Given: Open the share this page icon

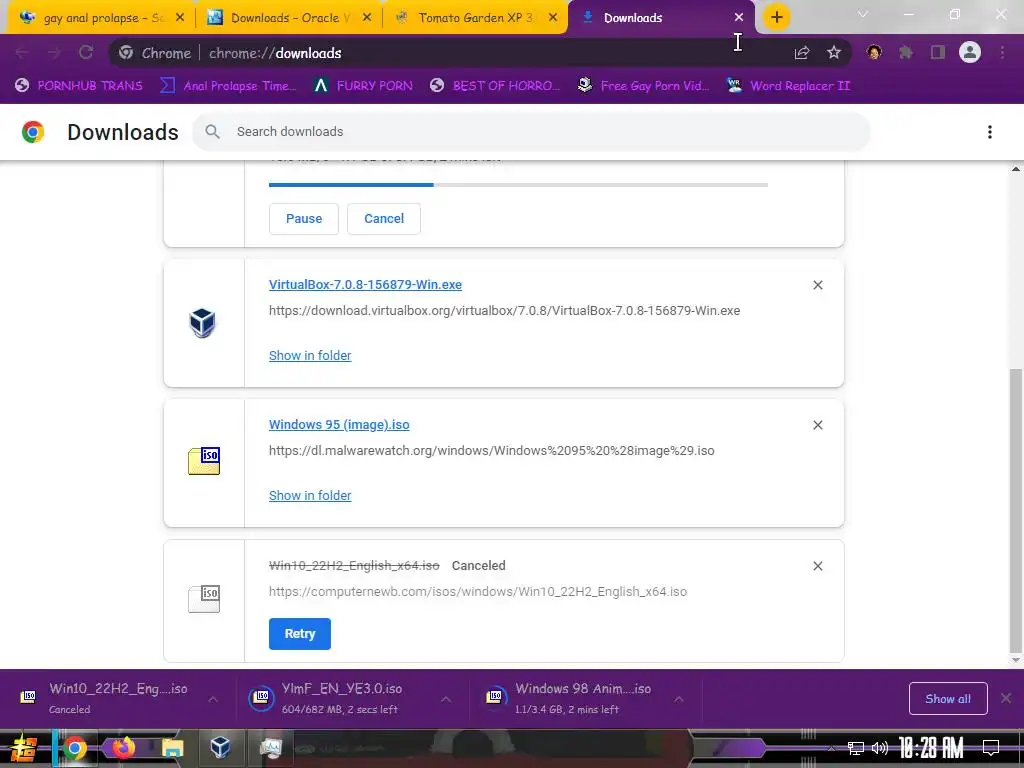Looking at the screenshot, I should click(802, 53).
